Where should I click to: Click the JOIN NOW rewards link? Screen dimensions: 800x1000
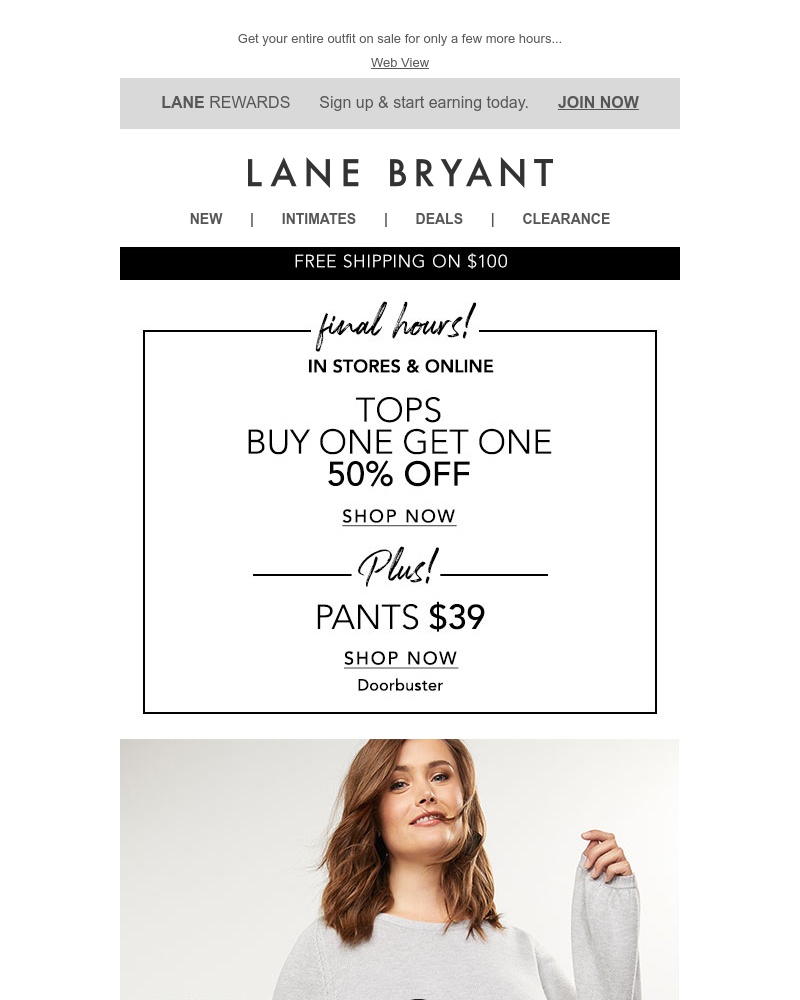tap(598, 102)
